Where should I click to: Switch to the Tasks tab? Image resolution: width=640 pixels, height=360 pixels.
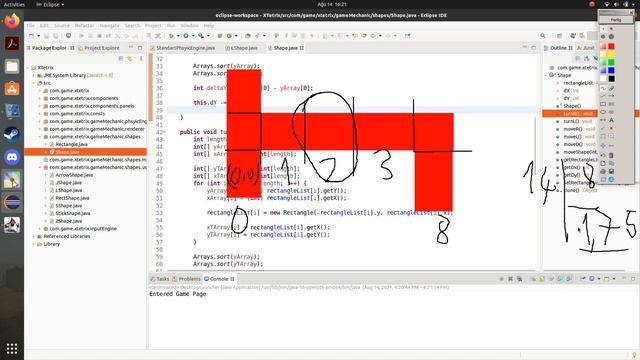pyautogui.click(x=159, y=279)
